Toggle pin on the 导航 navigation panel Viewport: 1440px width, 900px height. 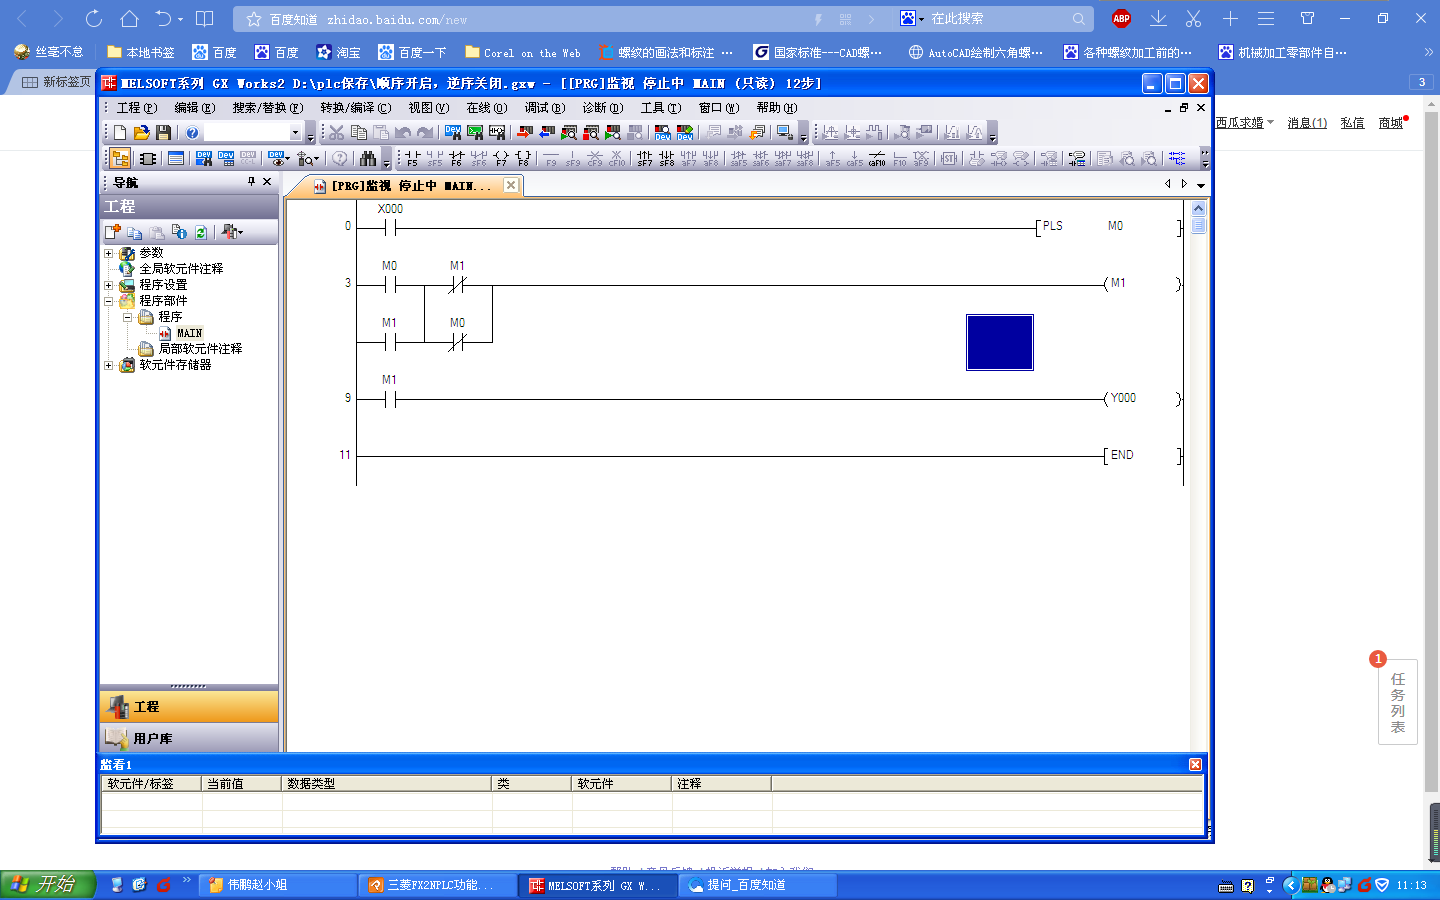(x=251, y=182)
